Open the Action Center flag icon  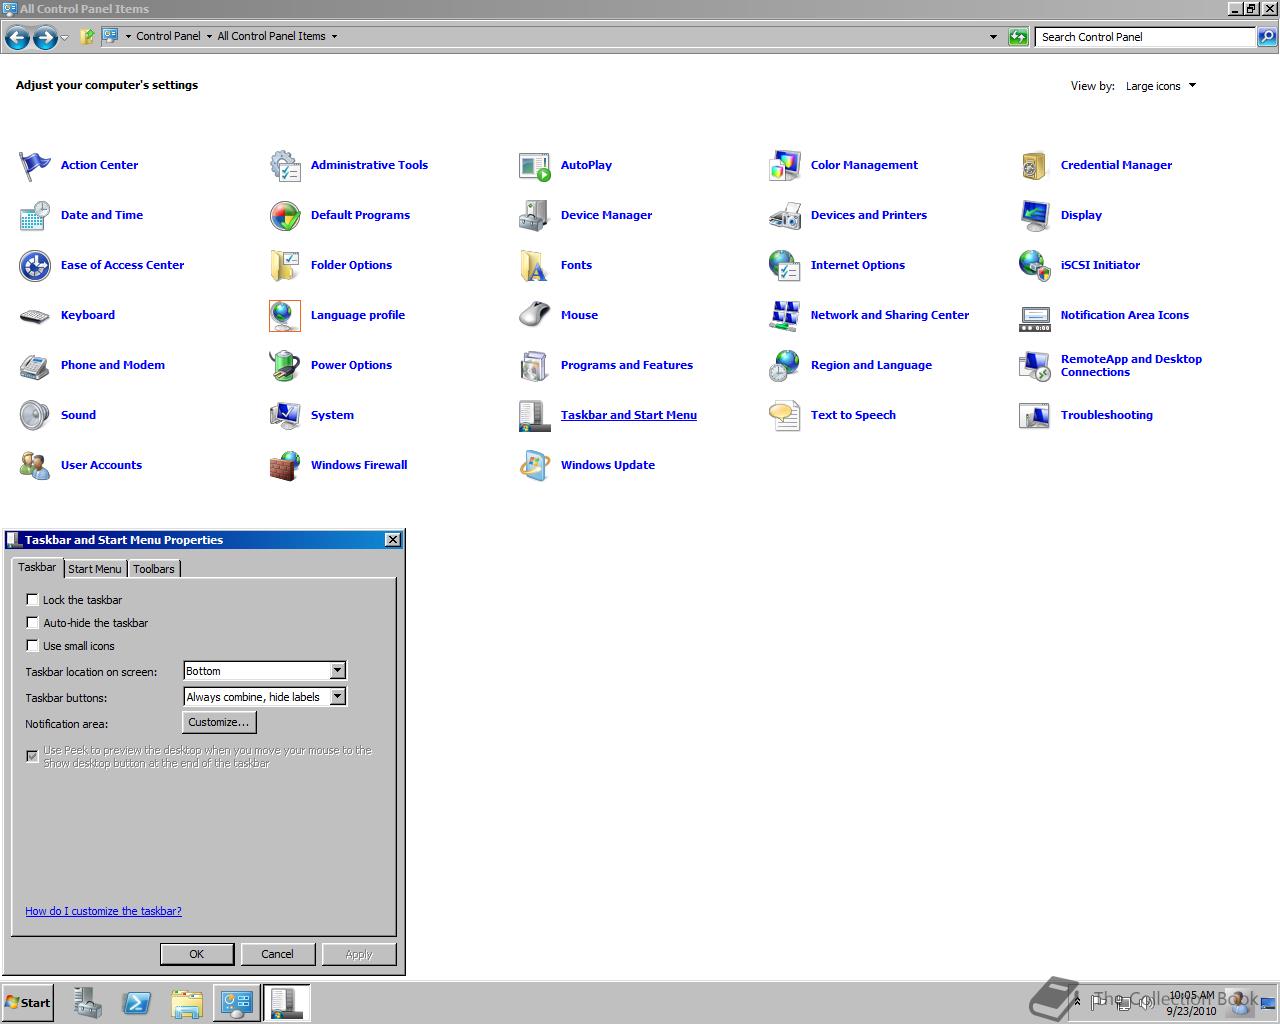click(35, 165)
